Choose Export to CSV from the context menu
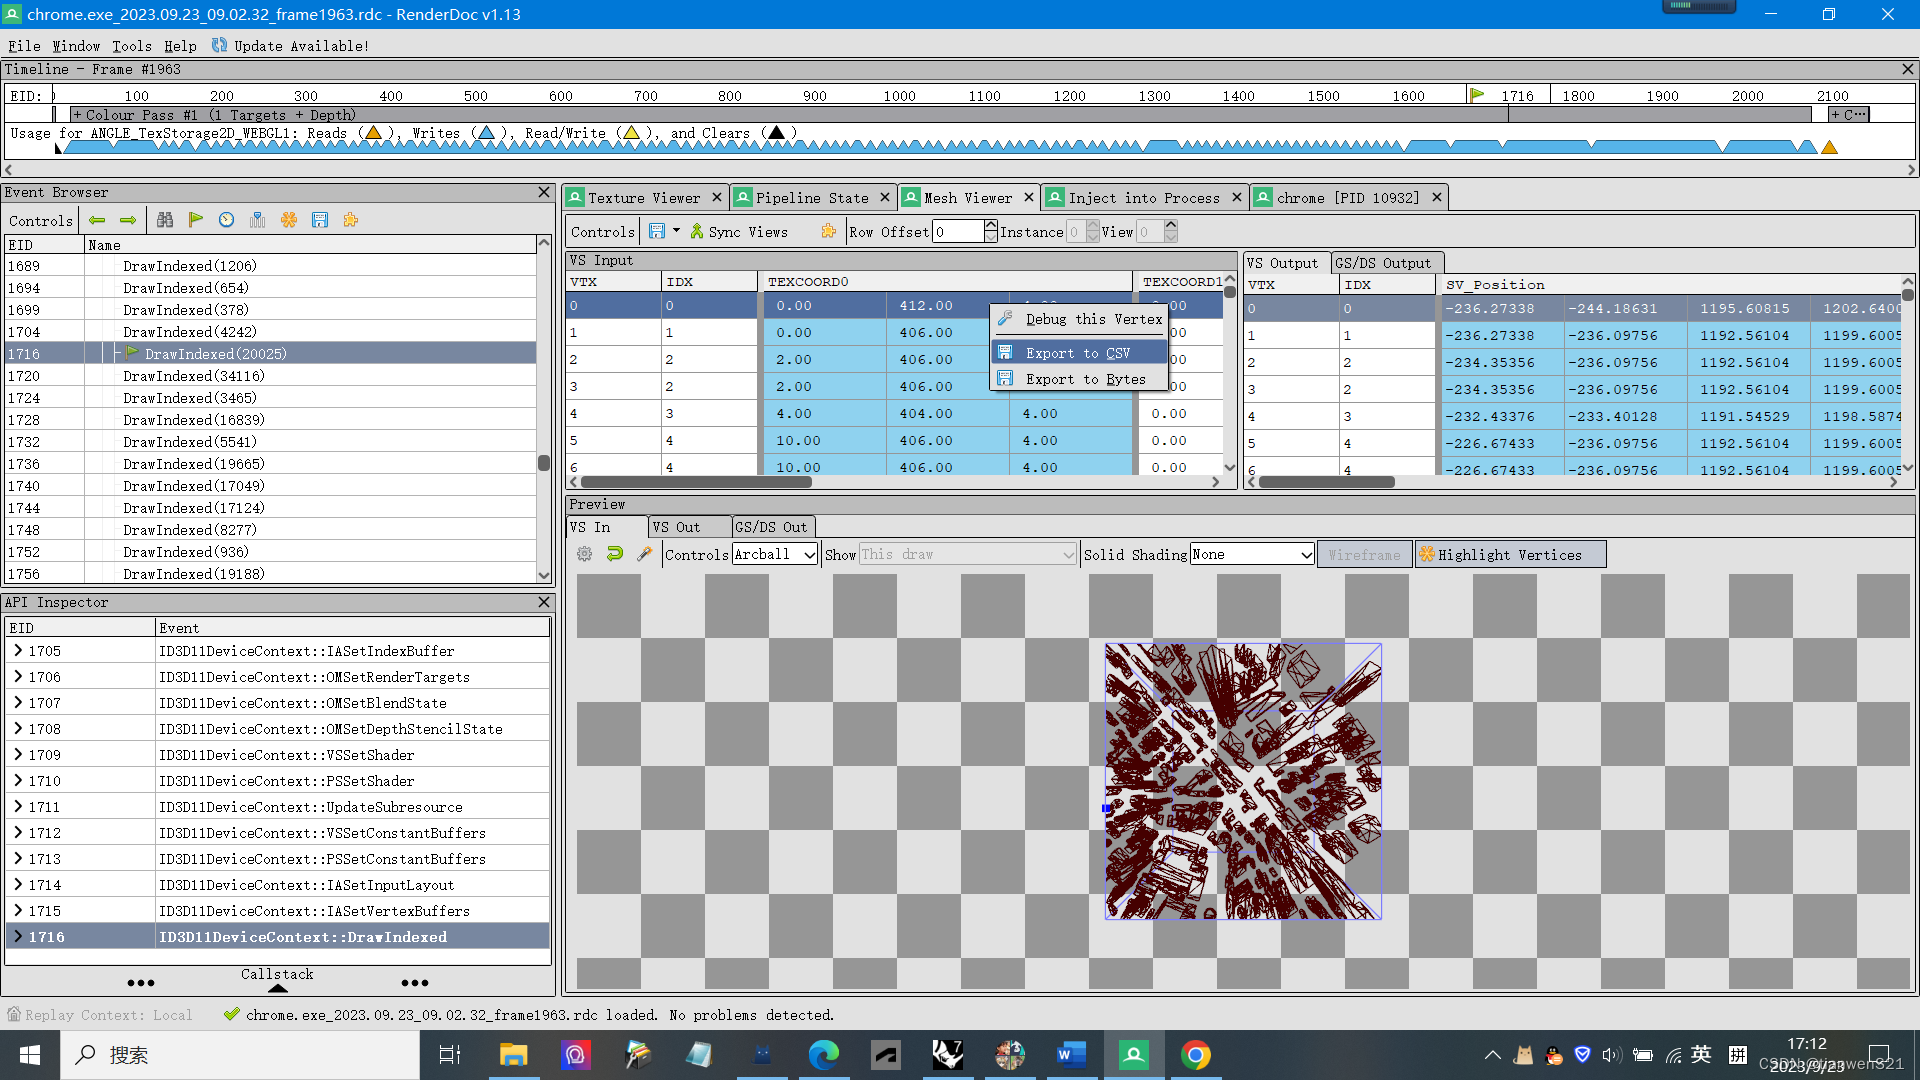 1079,352
